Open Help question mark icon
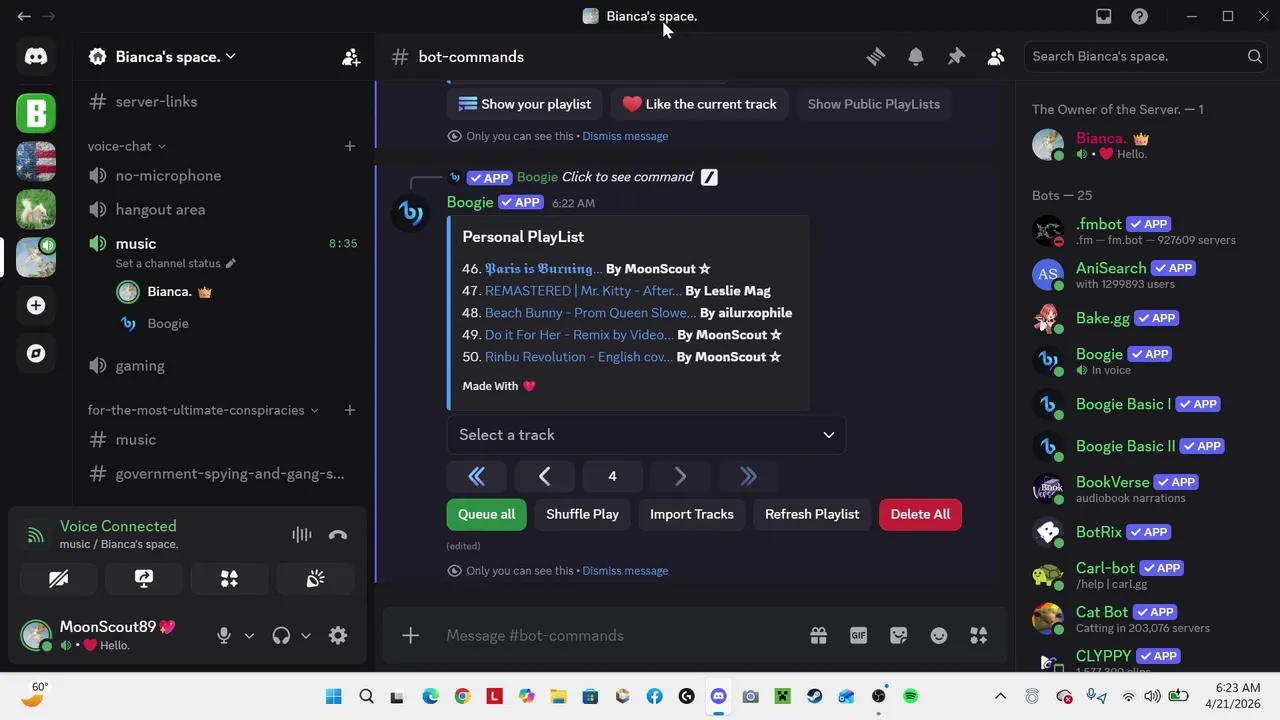The width and height of the screenshot is (1280, 720). point(1139,16)
